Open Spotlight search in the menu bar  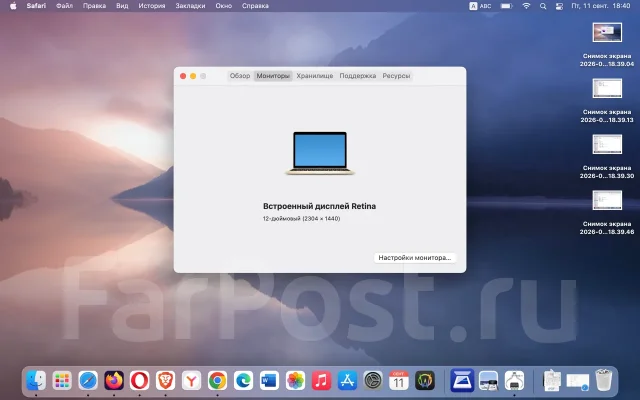point(543,6)
